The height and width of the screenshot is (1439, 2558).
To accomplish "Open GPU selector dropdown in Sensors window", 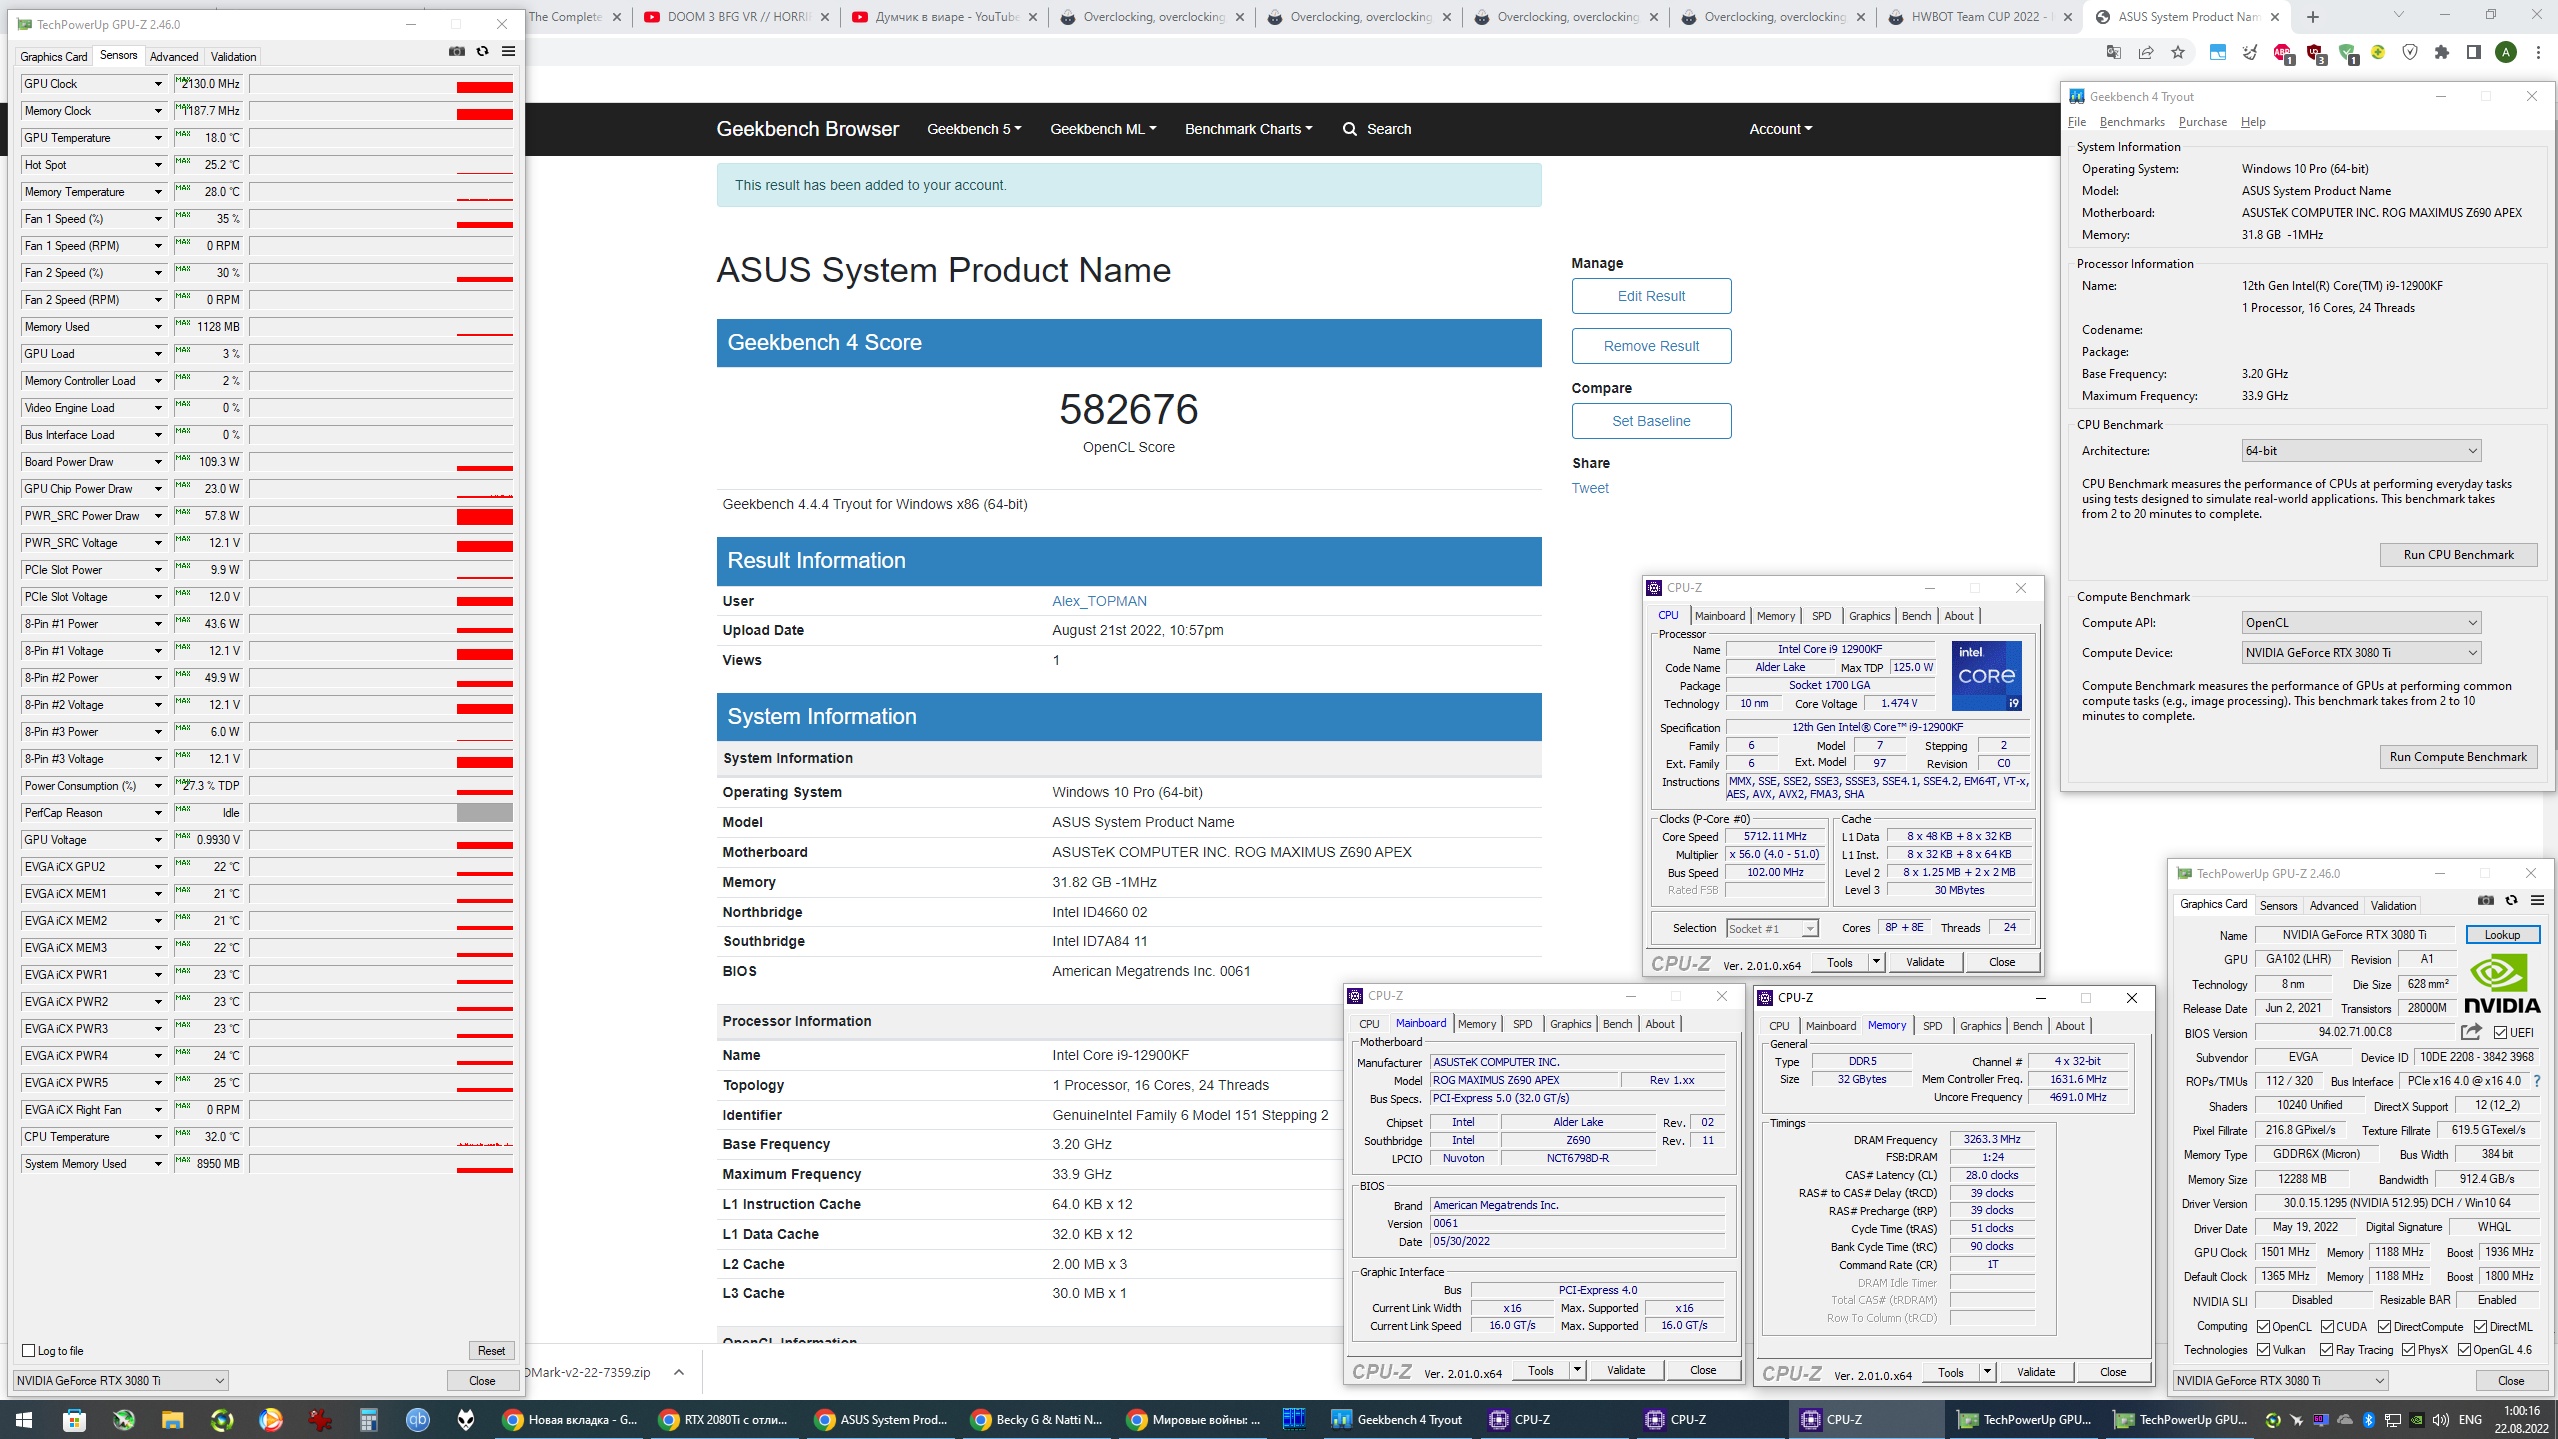I will click(x=120, y=1381).
